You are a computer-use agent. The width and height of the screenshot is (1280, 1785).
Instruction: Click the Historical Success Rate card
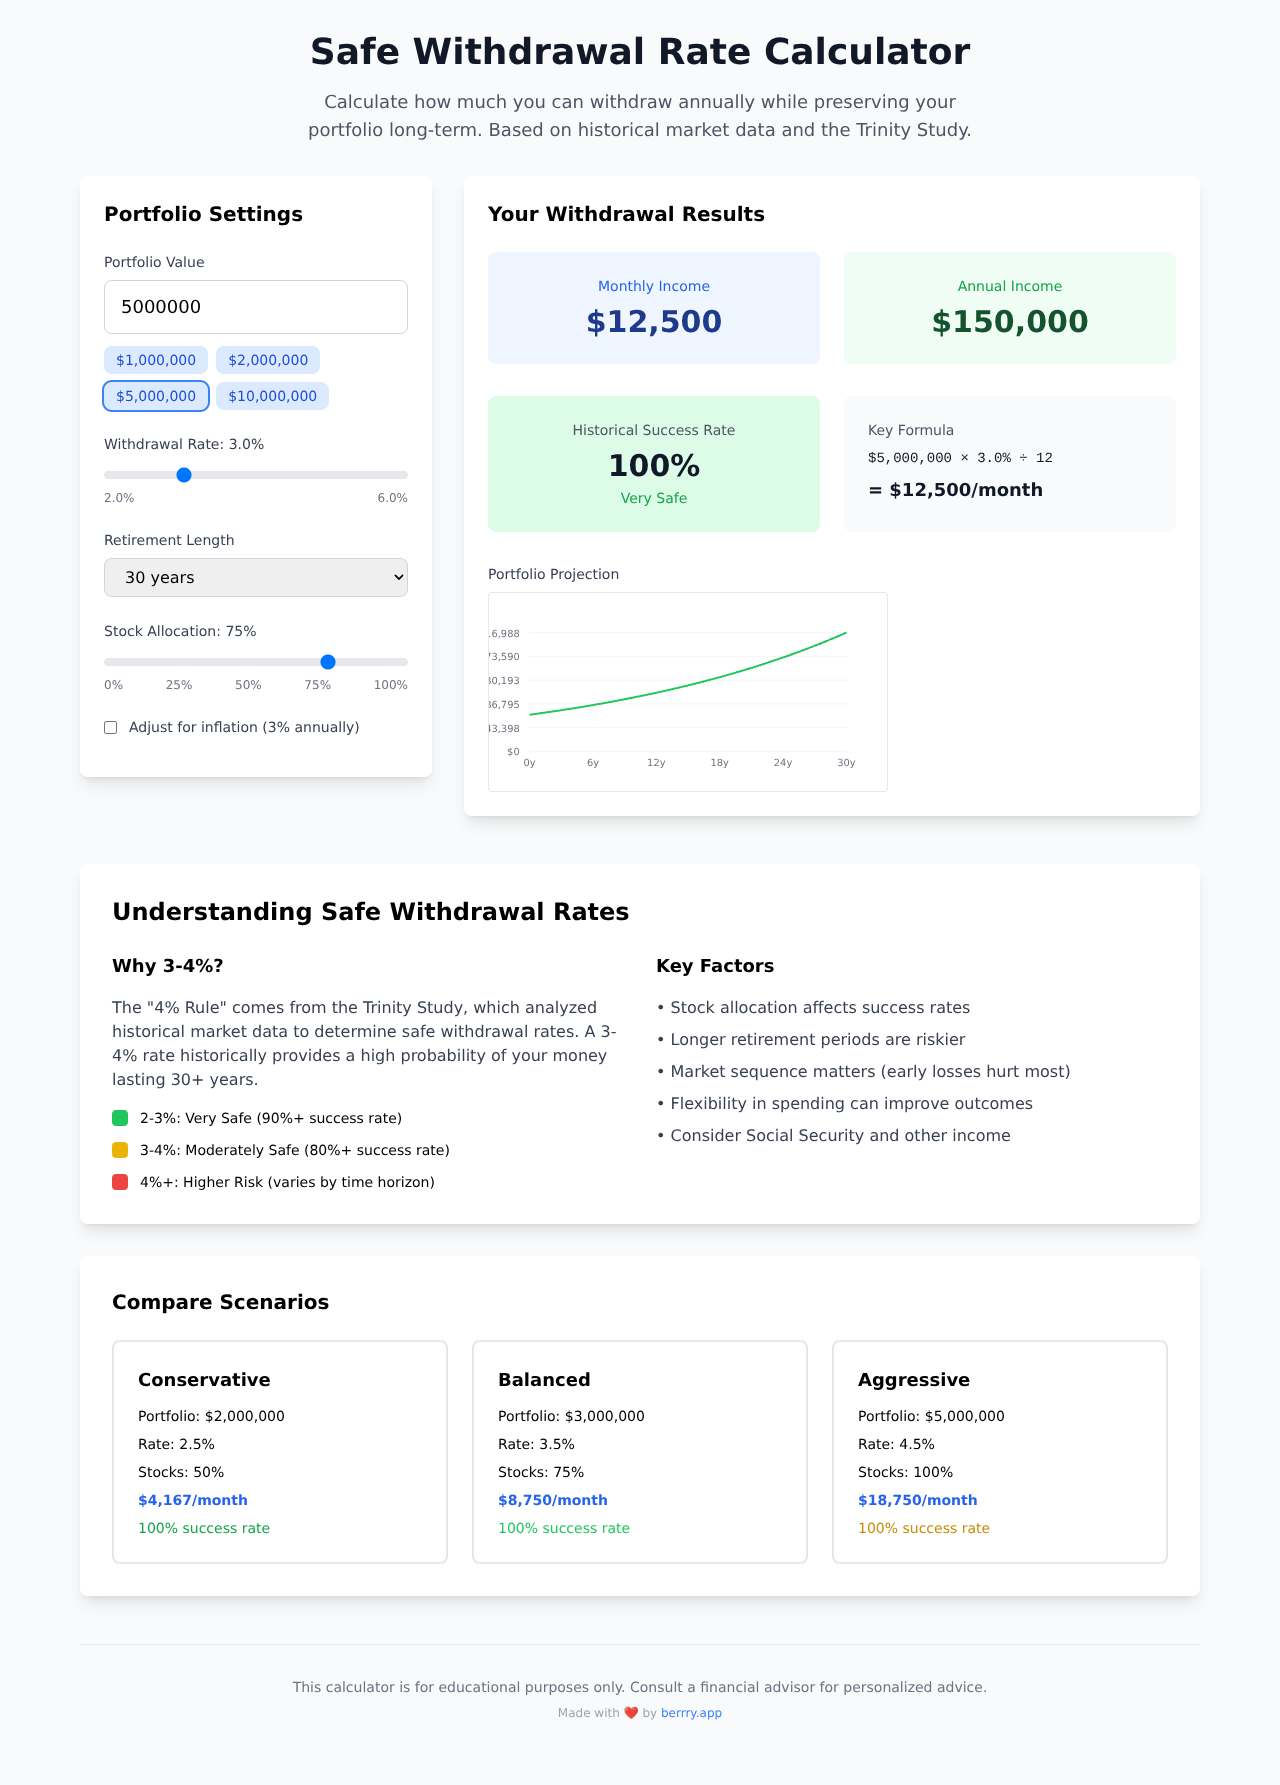click(654, 464)
